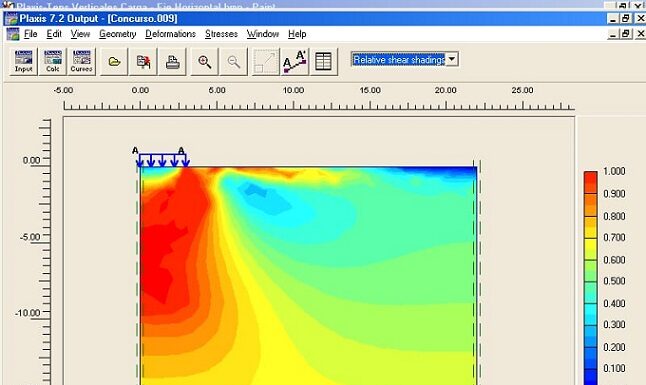Click the left A load label

[x=135, y=151]
